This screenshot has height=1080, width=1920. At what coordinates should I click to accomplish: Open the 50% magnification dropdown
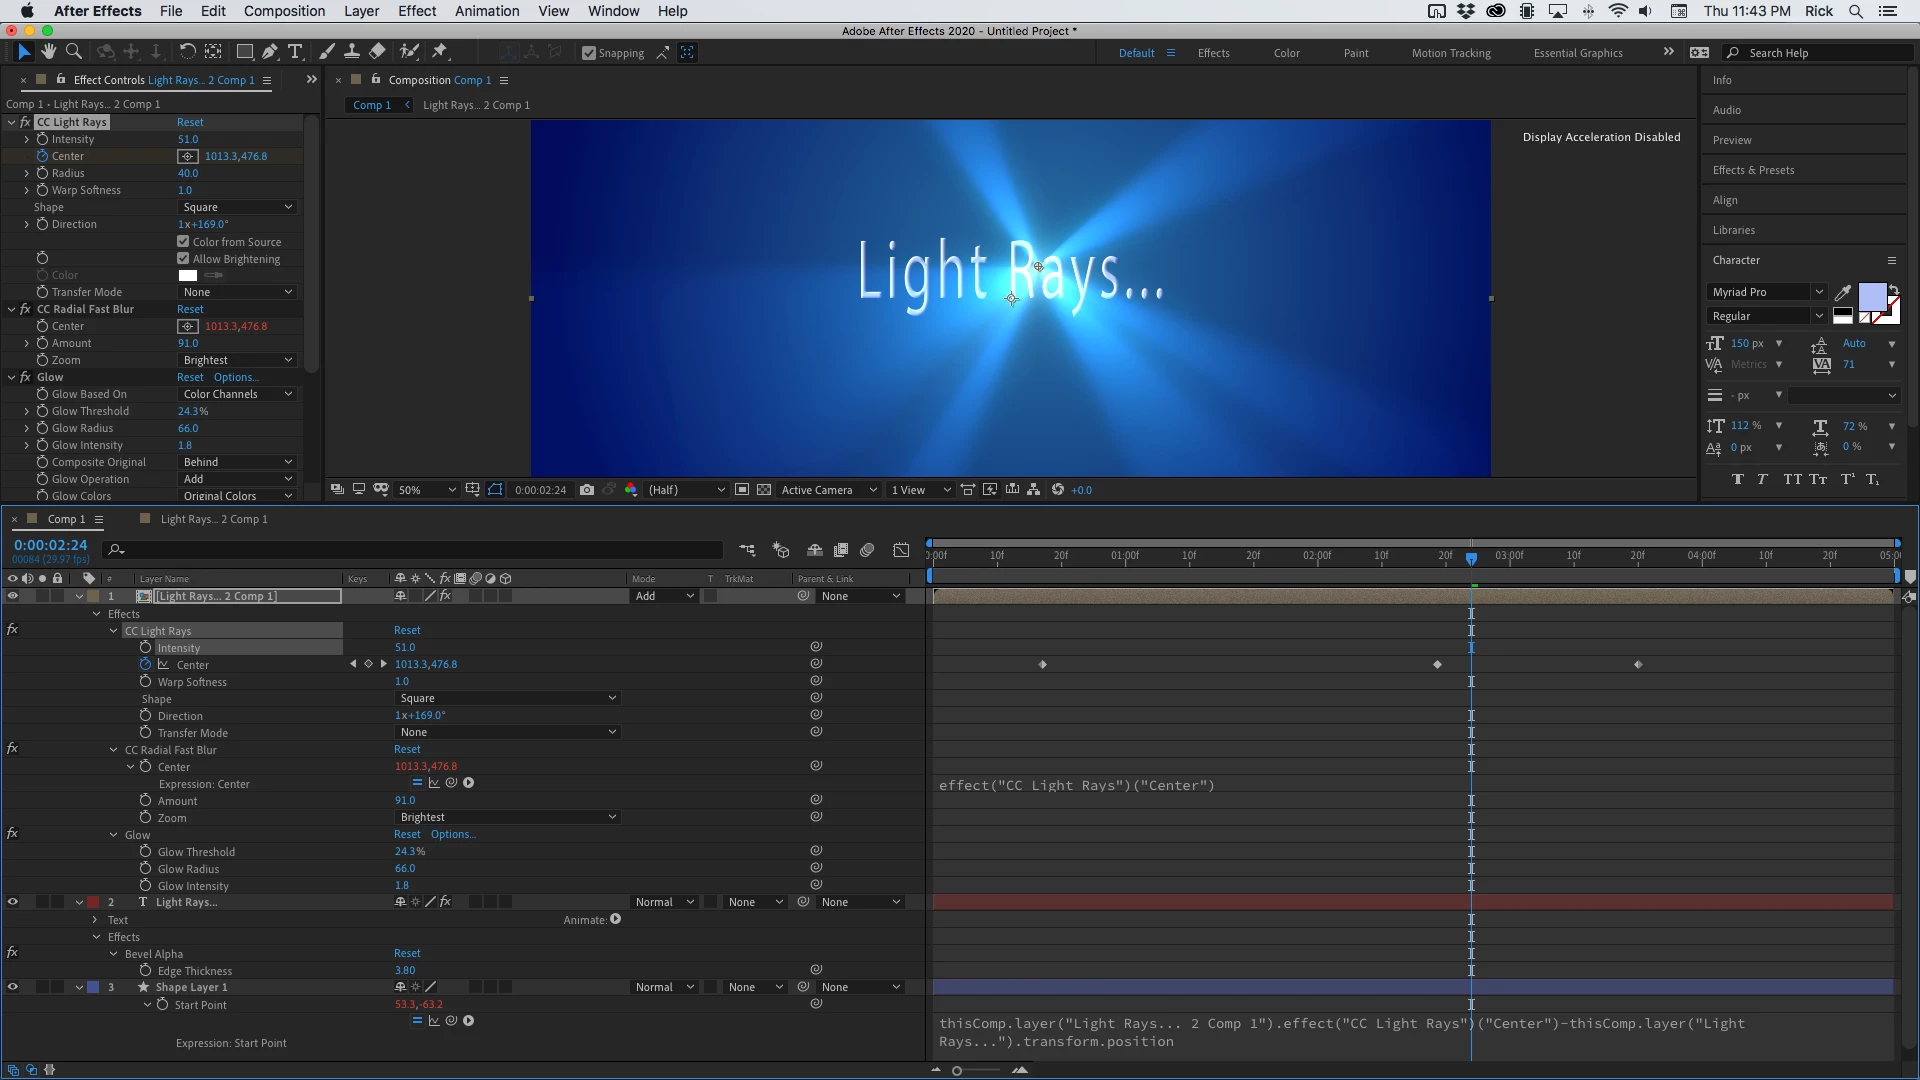point(427,490)
